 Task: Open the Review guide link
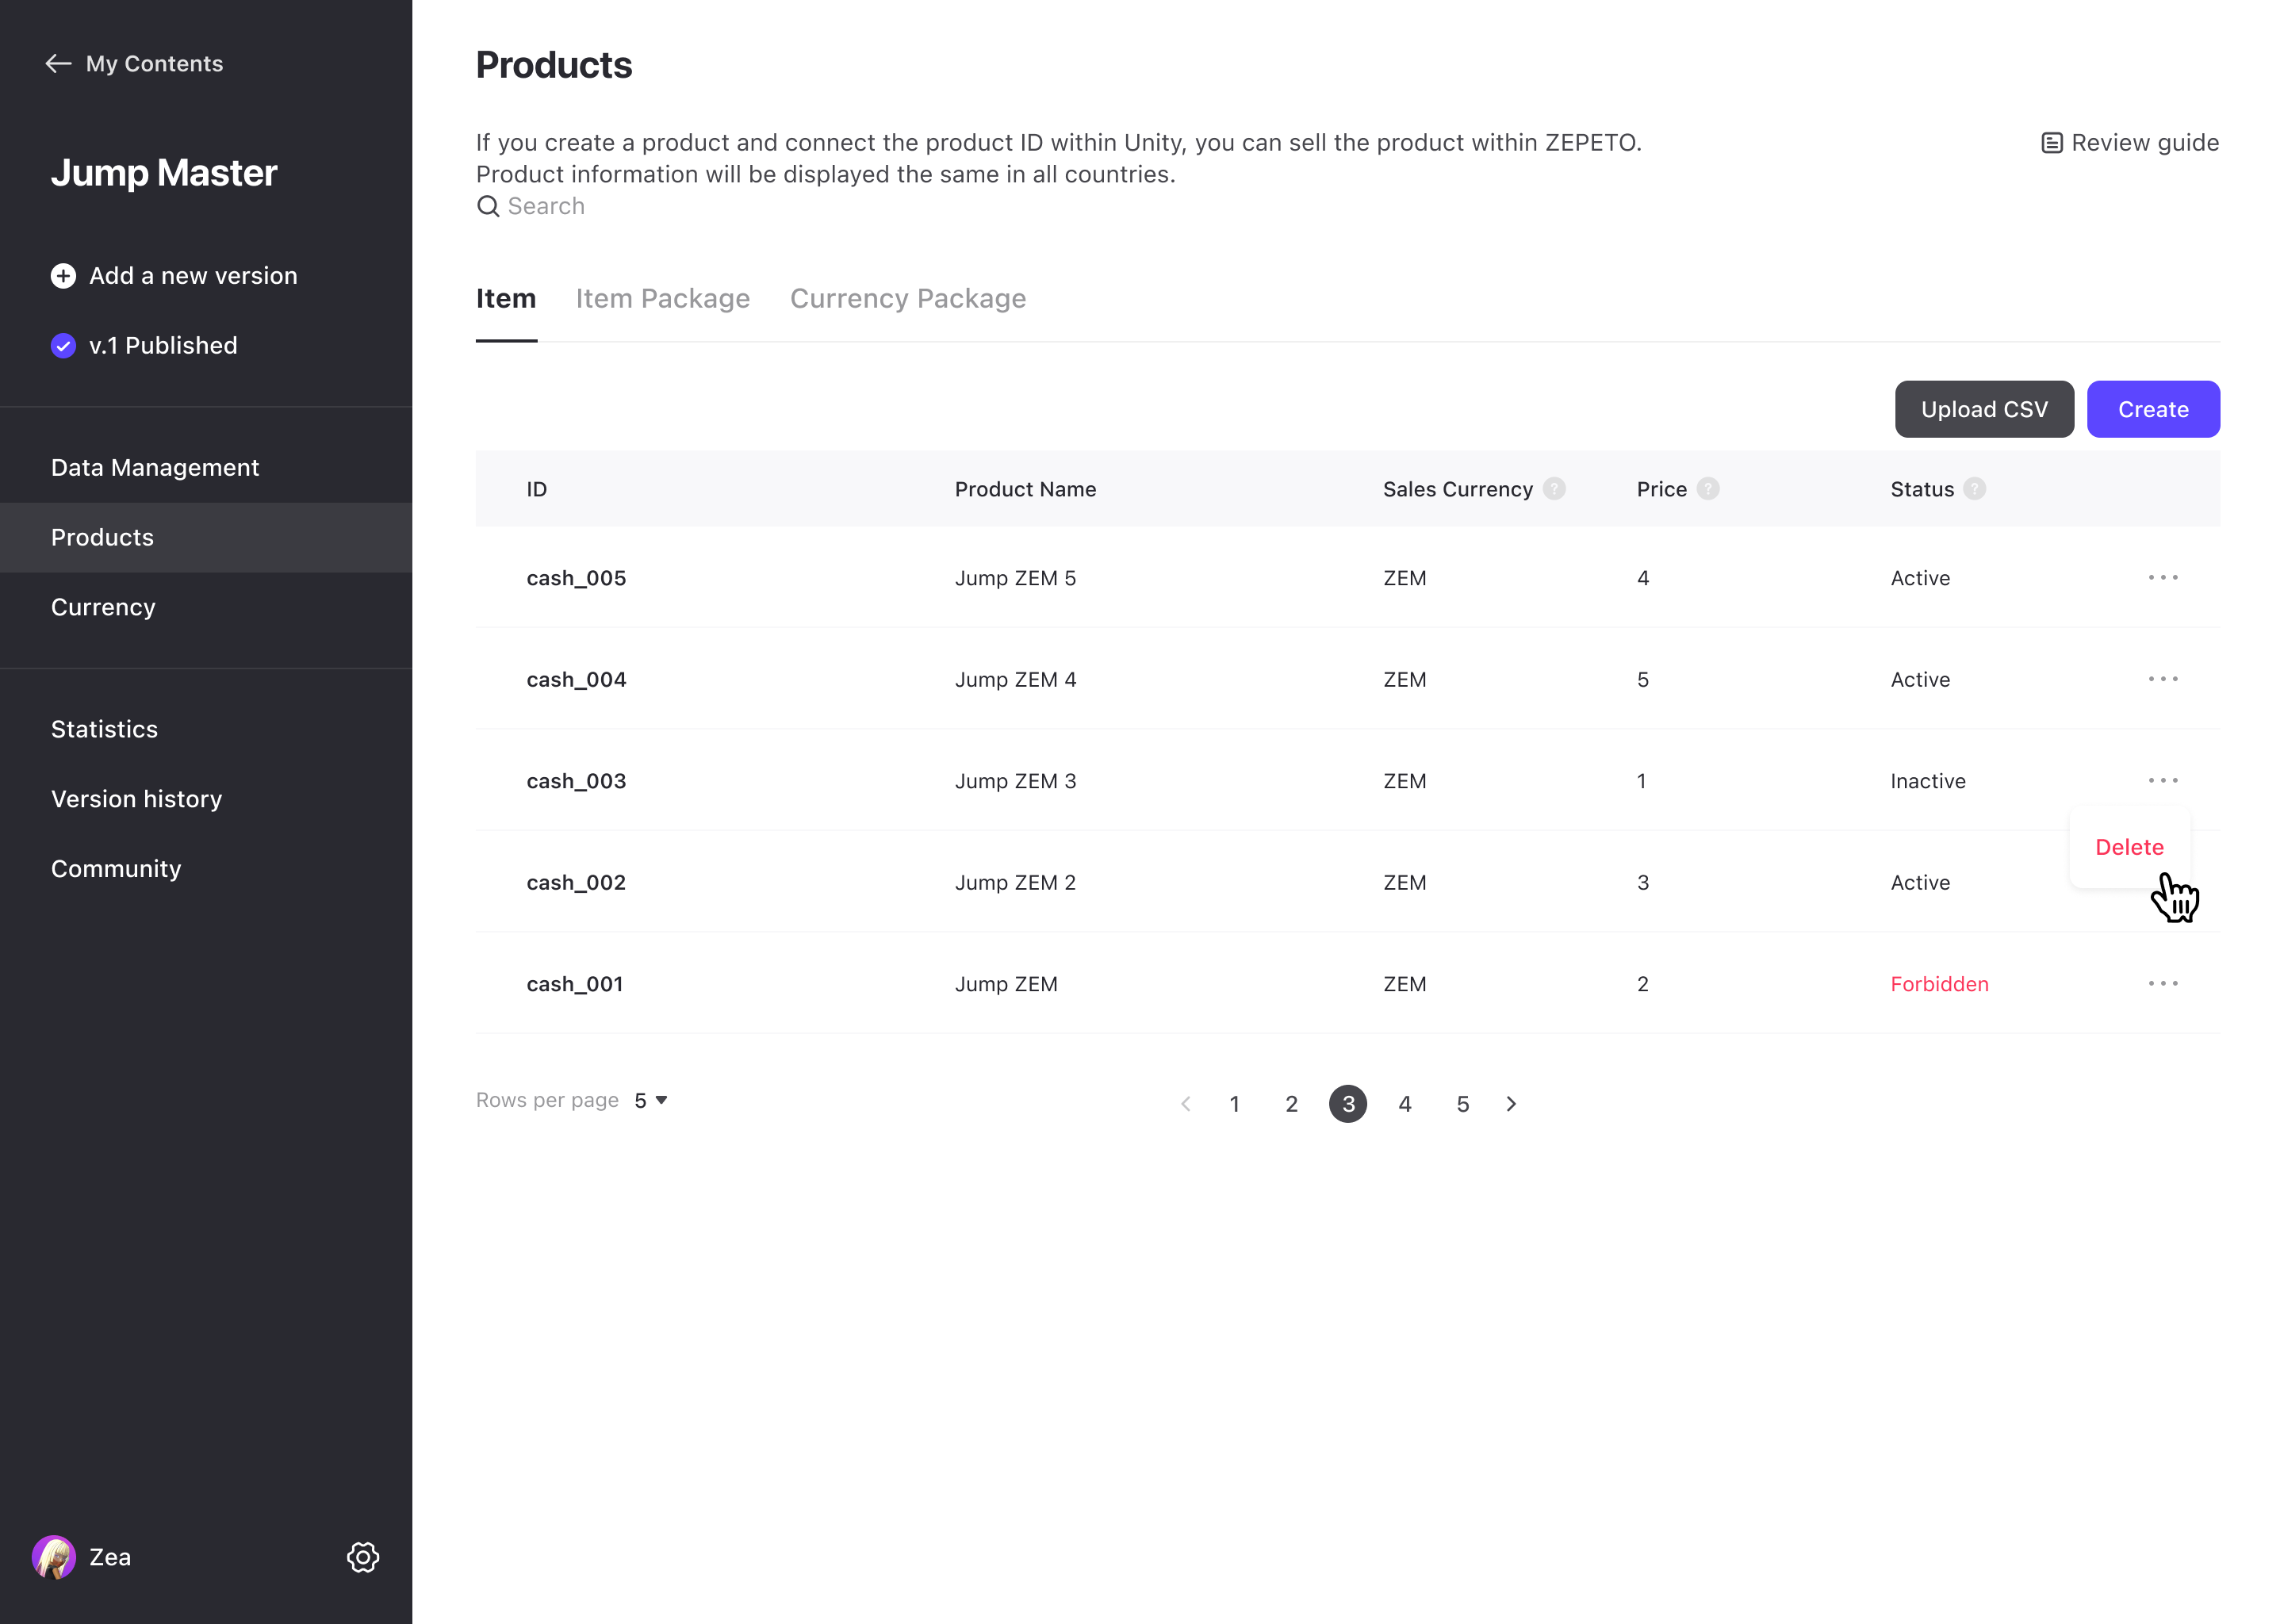(2129, 143)
